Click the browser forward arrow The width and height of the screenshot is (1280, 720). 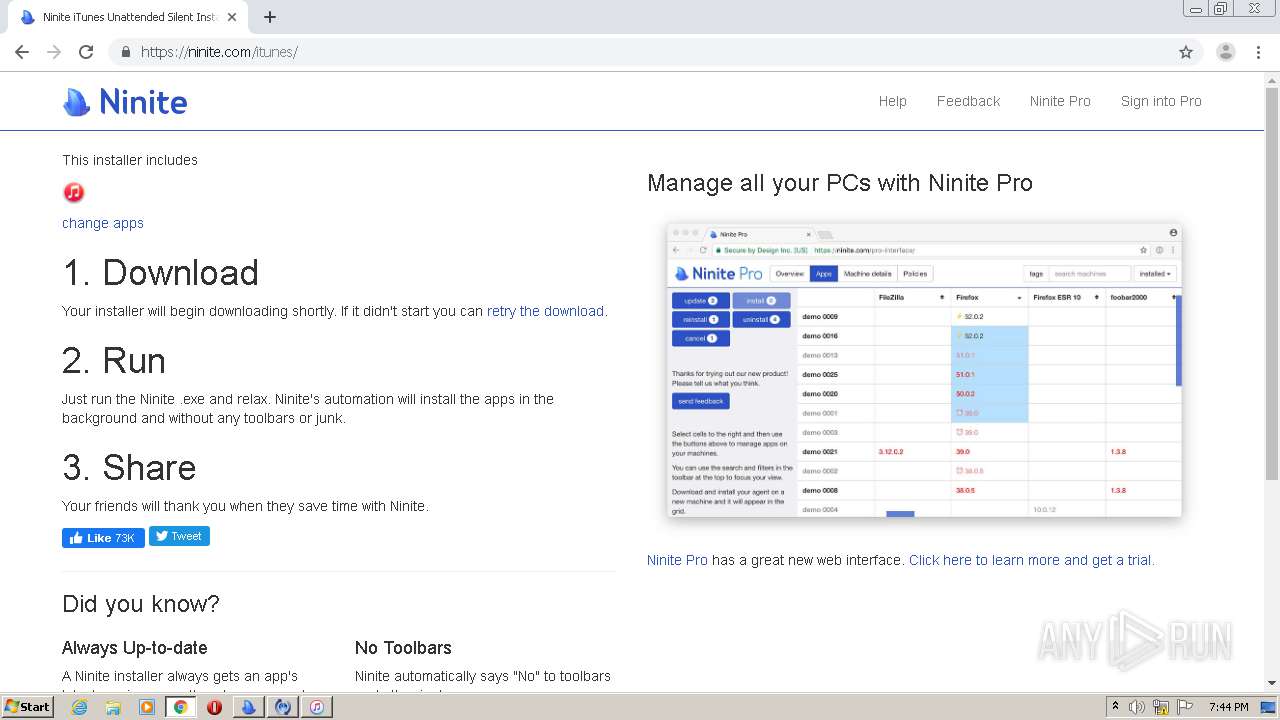click(54, 52)
